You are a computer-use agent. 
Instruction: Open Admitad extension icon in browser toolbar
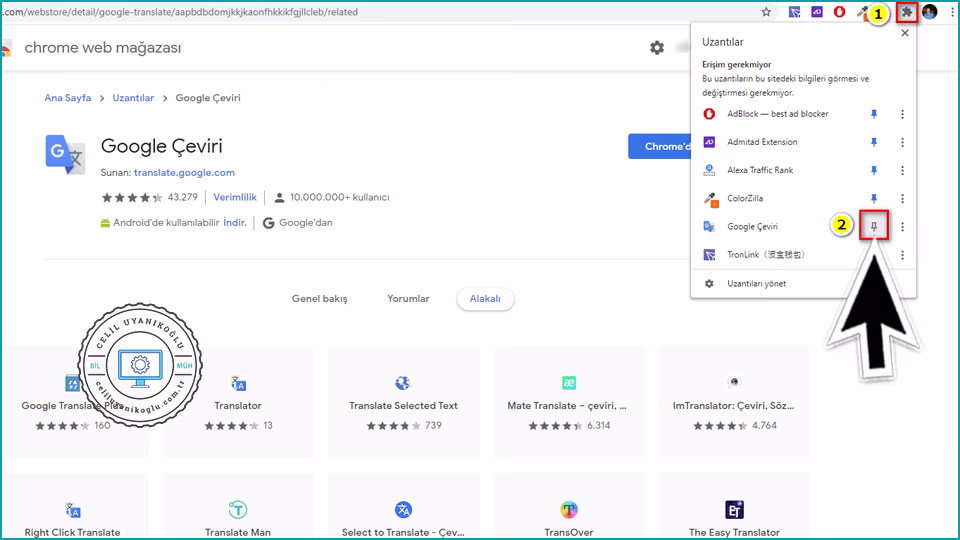tap(817, 12)
